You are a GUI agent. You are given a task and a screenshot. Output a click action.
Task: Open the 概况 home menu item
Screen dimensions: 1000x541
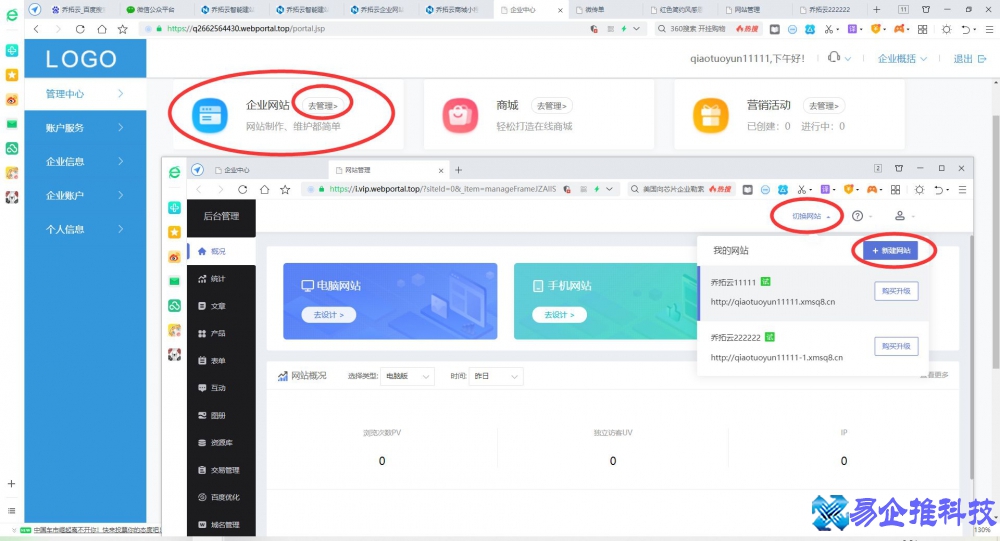[221, 251]
